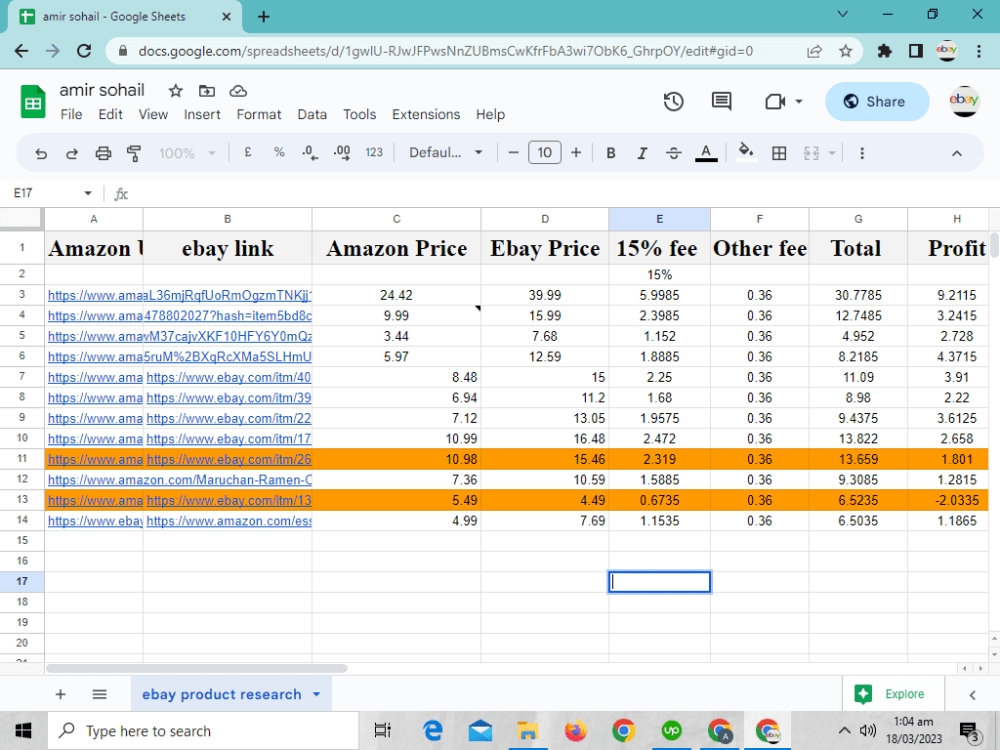Increase decimal places

coord(342,153)
